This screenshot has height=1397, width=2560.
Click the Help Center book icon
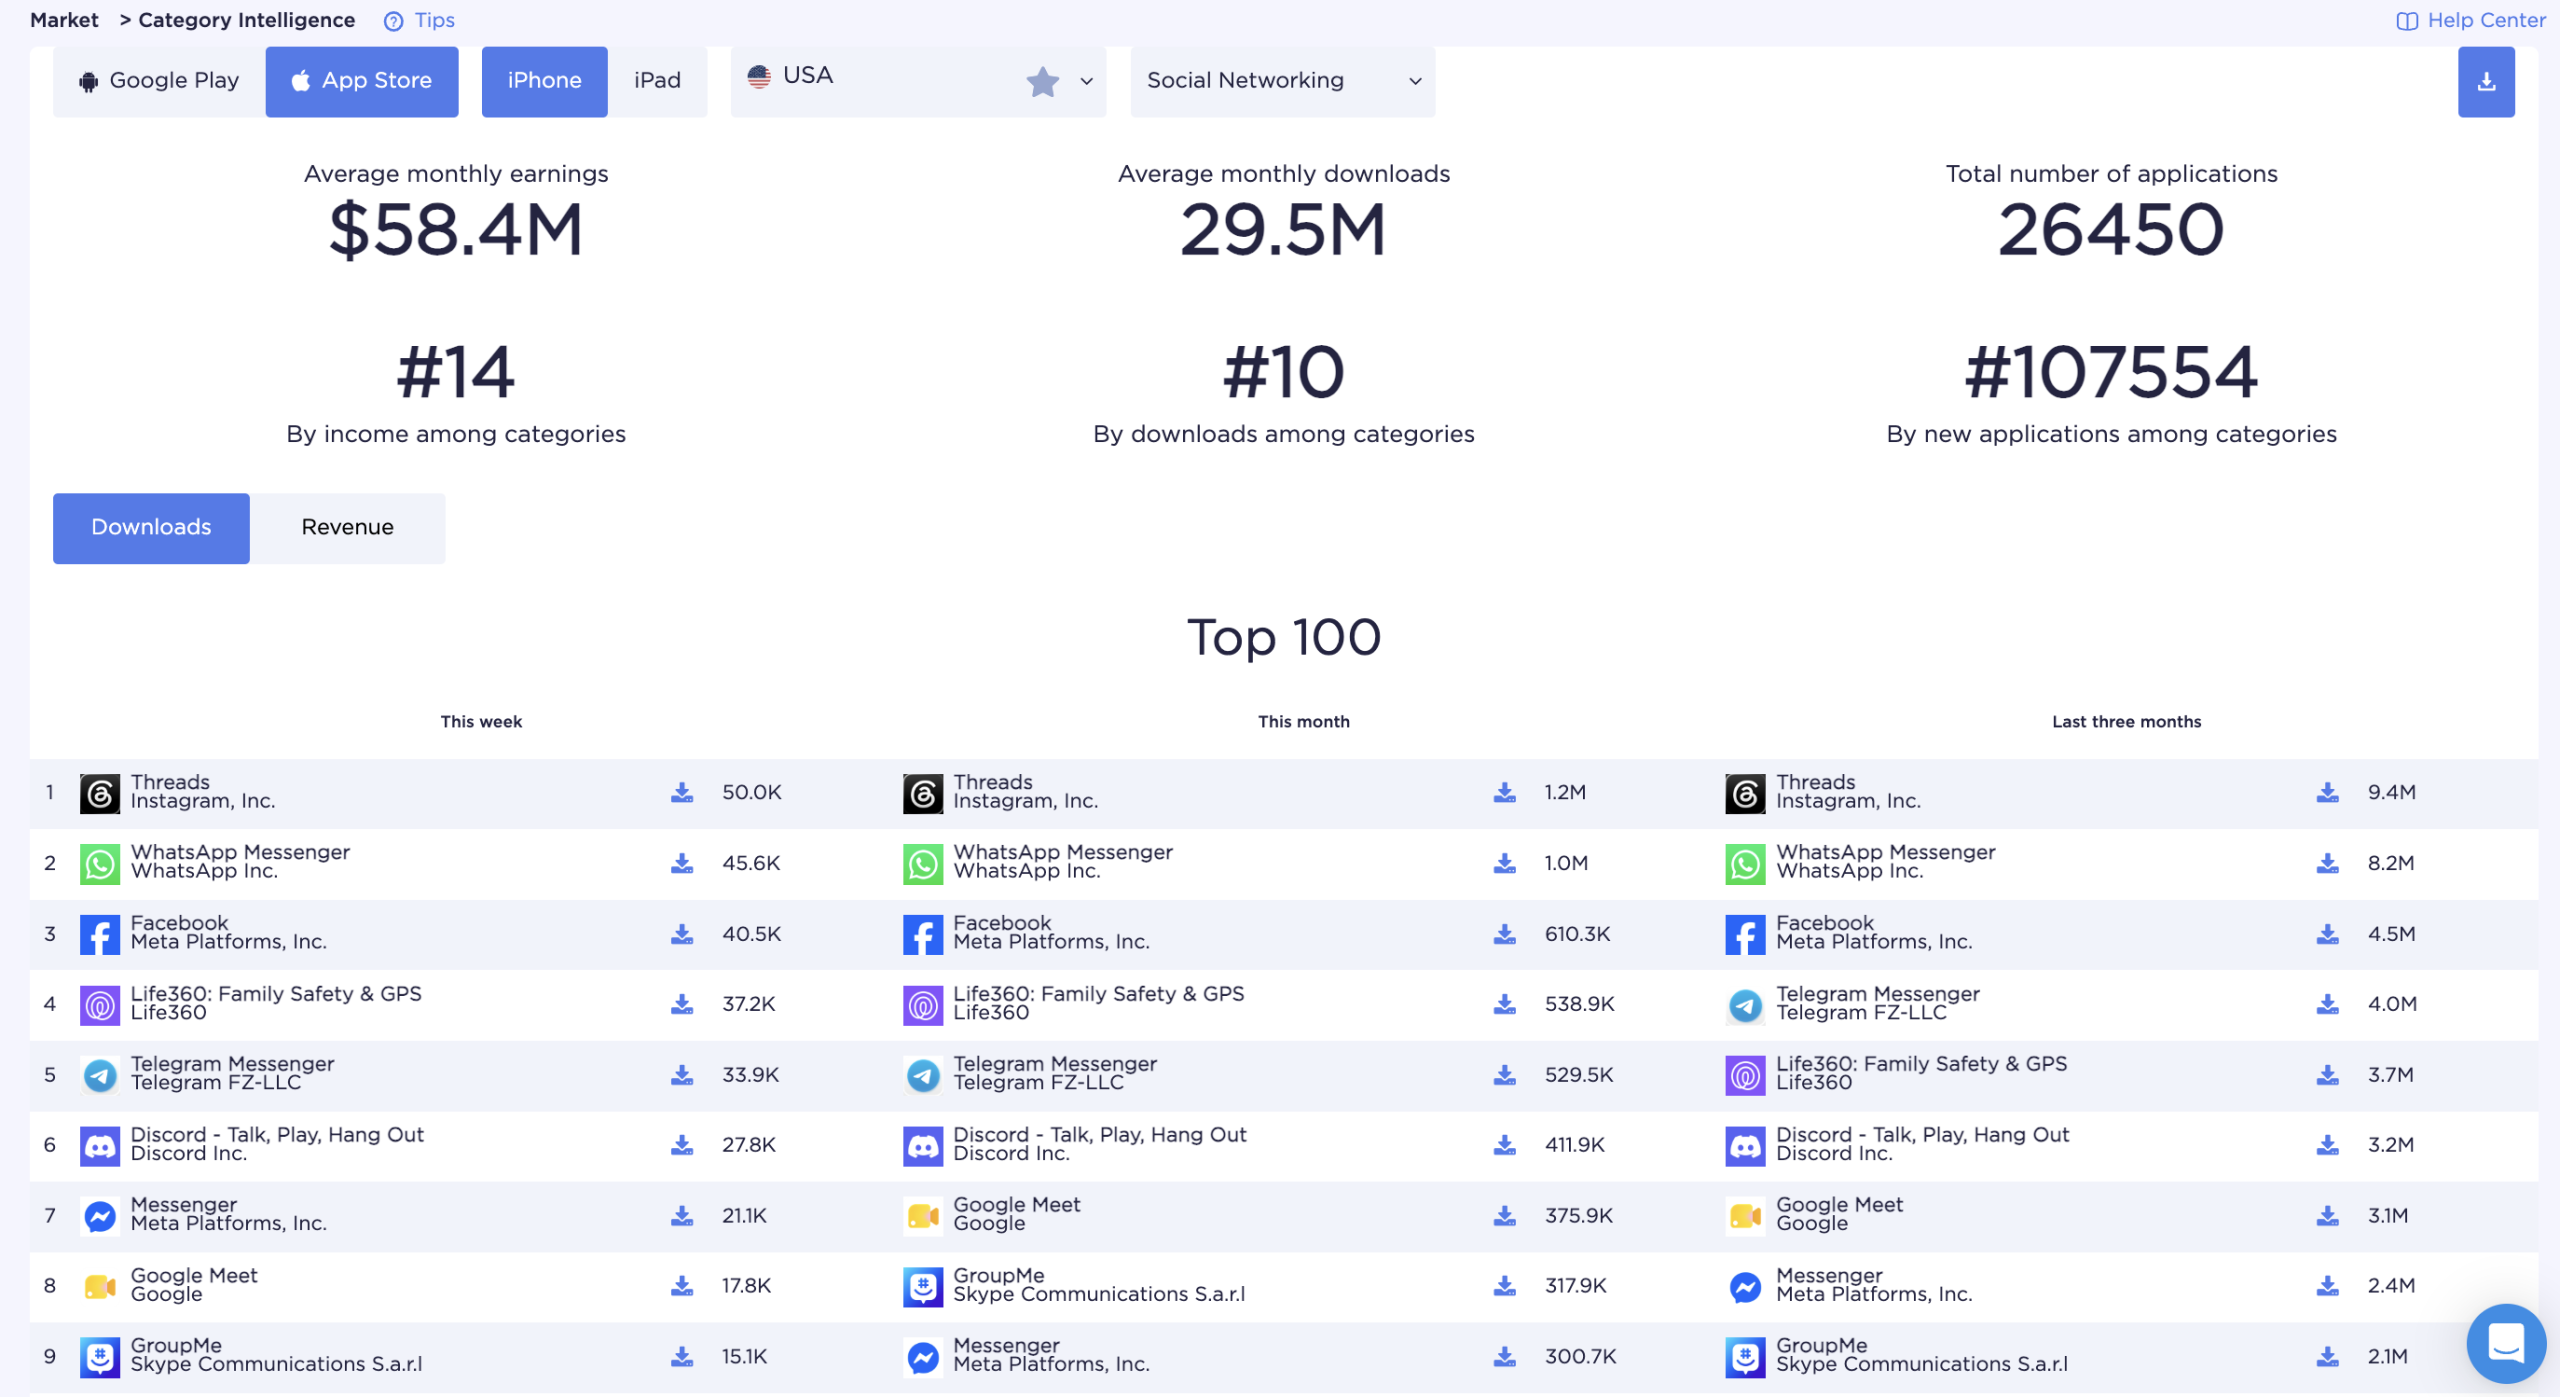point(2406,21)
